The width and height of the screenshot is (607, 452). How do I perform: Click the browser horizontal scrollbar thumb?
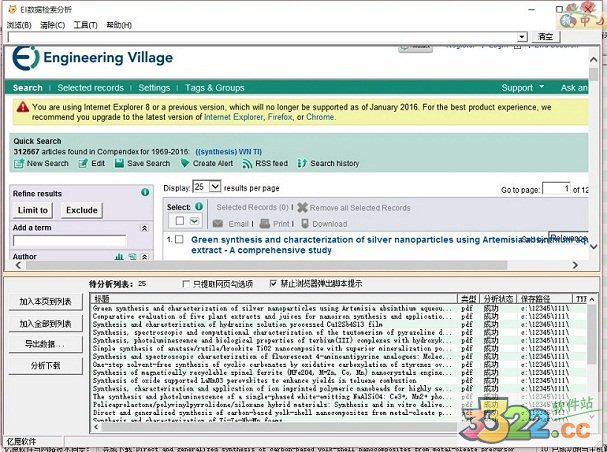point(266,265)
